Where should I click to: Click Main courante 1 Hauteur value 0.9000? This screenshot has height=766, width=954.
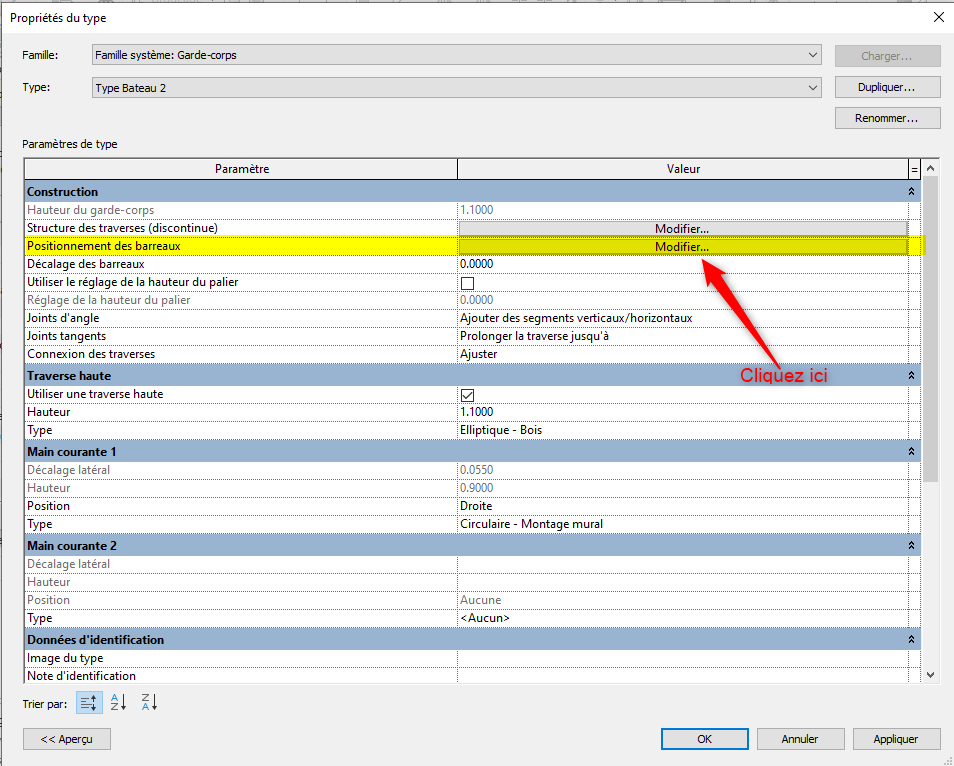683,488
